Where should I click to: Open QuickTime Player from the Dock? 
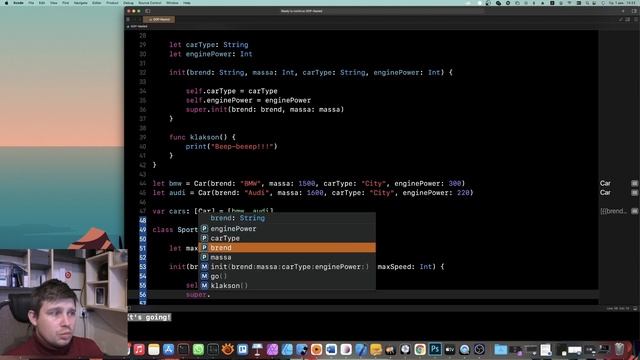tap(464, 349)
